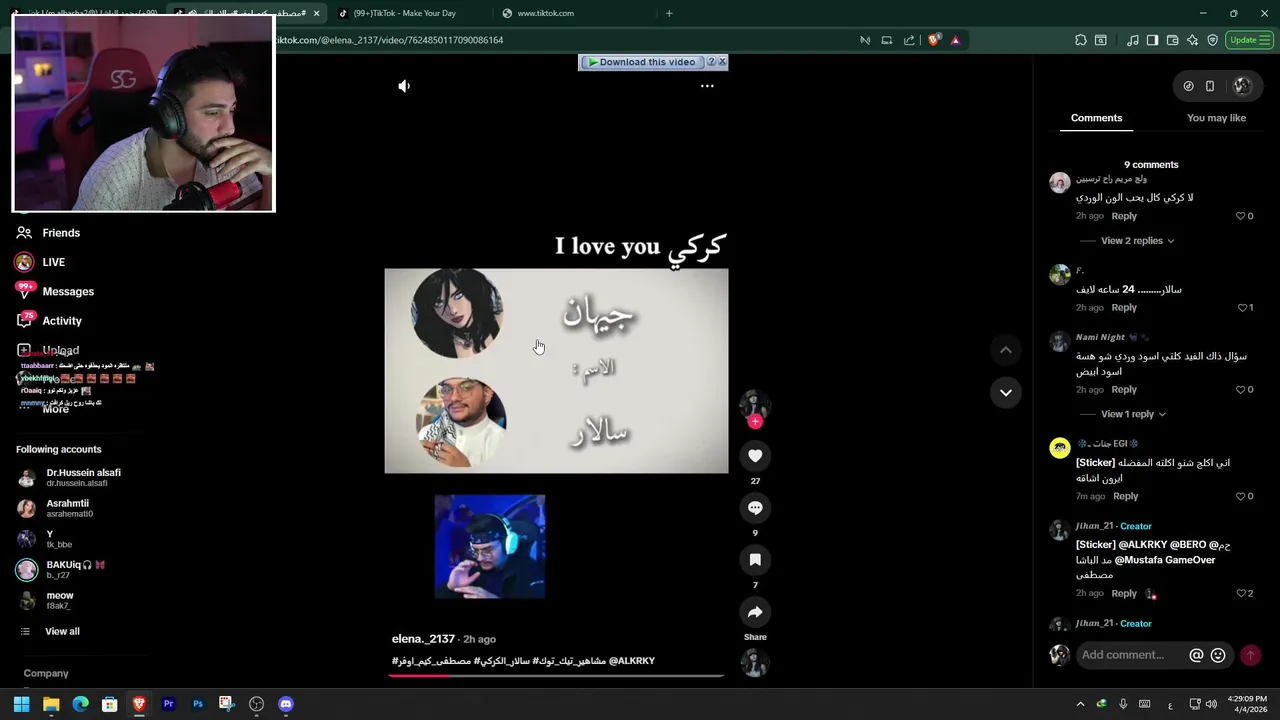Image resolution: width=1280 pixels, height=720 pixels.
Task: Follow the creator with the red plus badge
Action: (755, 422)
